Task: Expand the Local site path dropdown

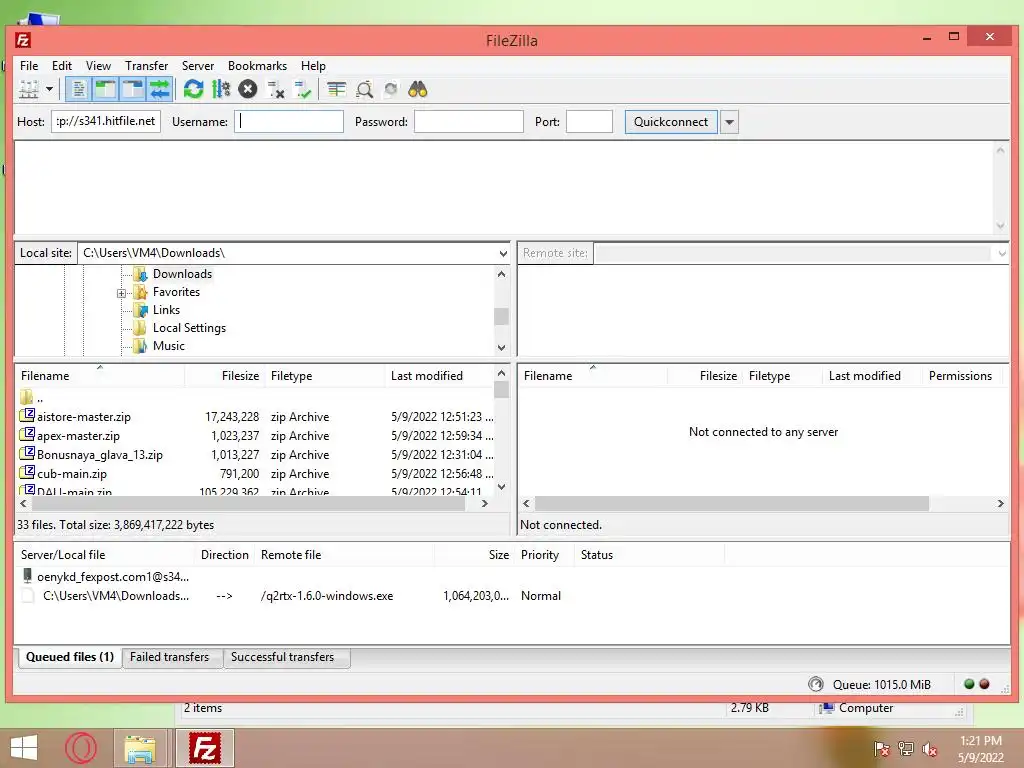Action: [x=503, y=253]
